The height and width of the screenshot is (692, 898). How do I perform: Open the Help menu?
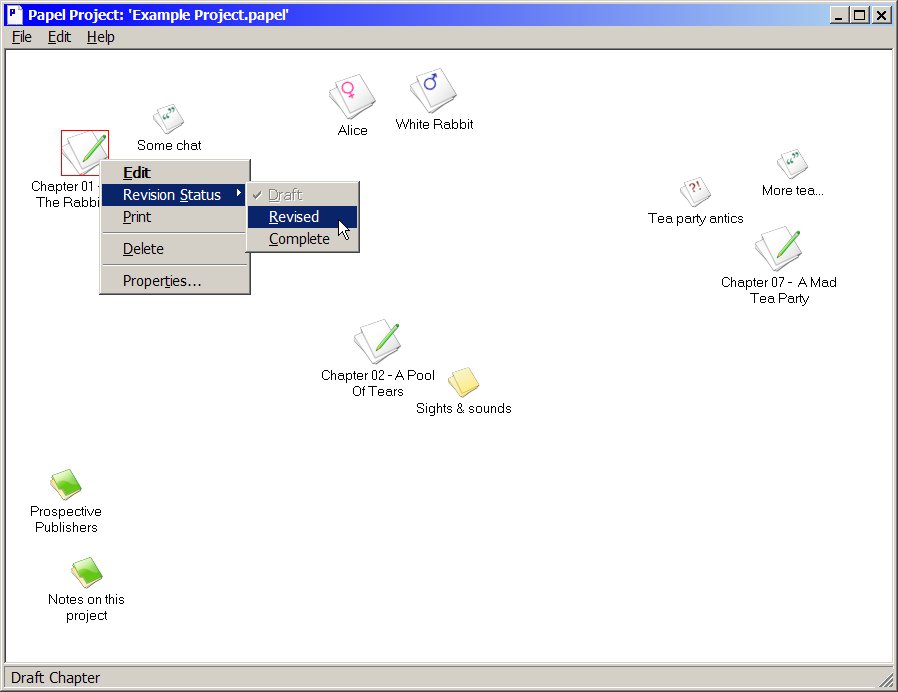tap(101, 37)
